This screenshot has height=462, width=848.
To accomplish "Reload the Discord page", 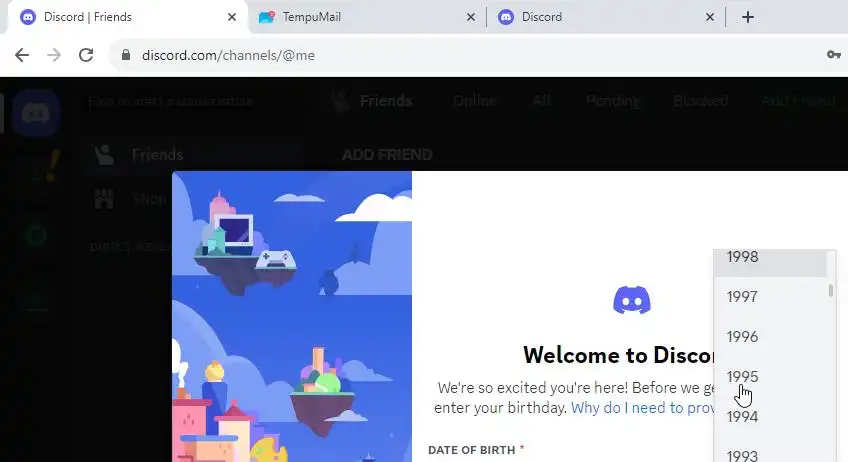I will (x=86, y=55).
